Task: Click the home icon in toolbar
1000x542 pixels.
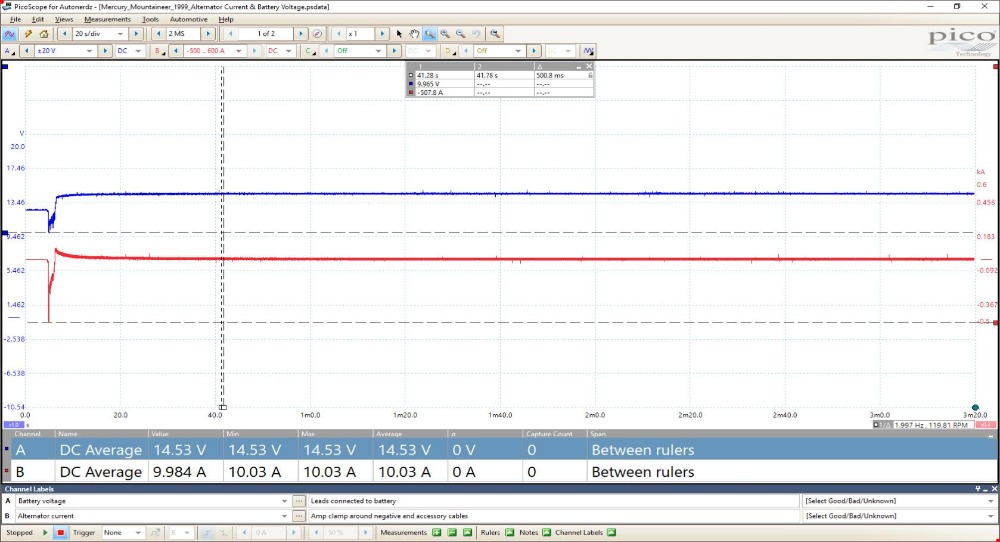Action: [45, 34]
